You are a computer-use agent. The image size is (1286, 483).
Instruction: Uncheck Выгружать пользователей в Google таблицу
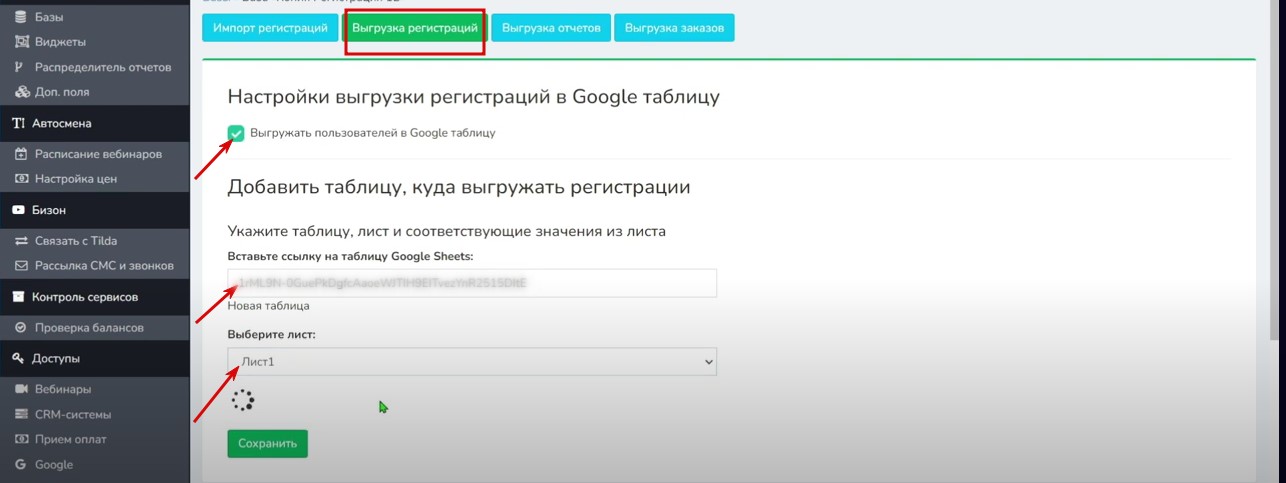tap(236, 133)
